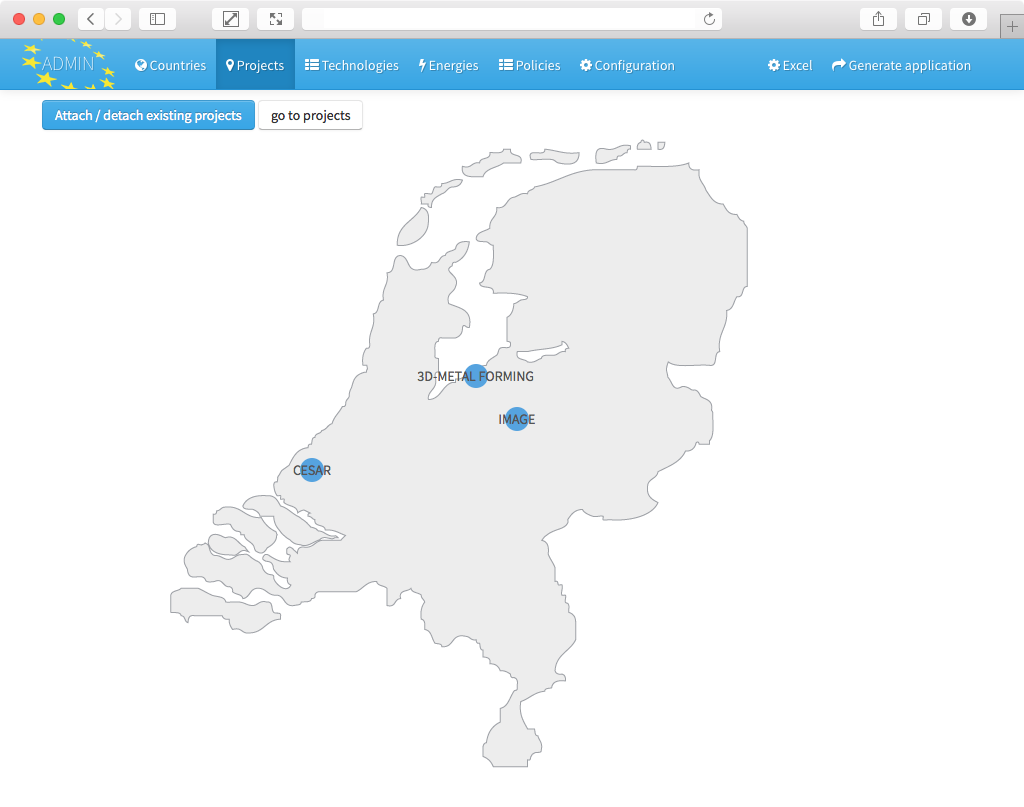Select the Projects nav tab
This screenshot has width=1024, height=807.
[x=255, y=65]
